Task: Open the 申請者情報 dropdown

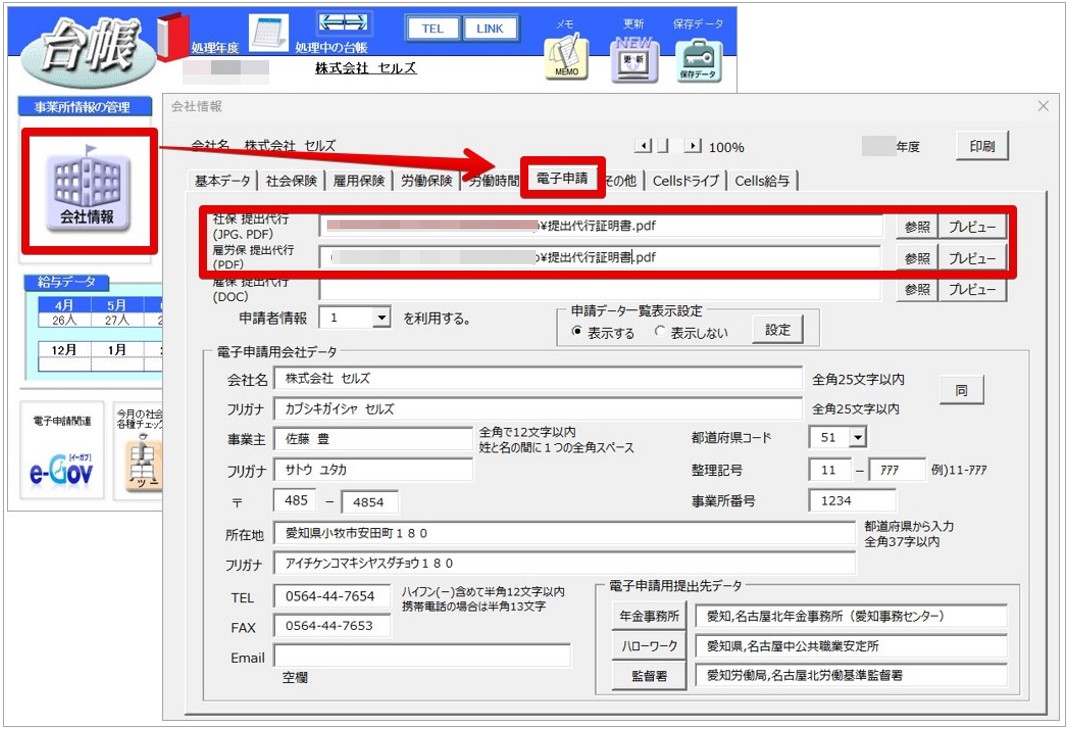Action: coord(381,318)
